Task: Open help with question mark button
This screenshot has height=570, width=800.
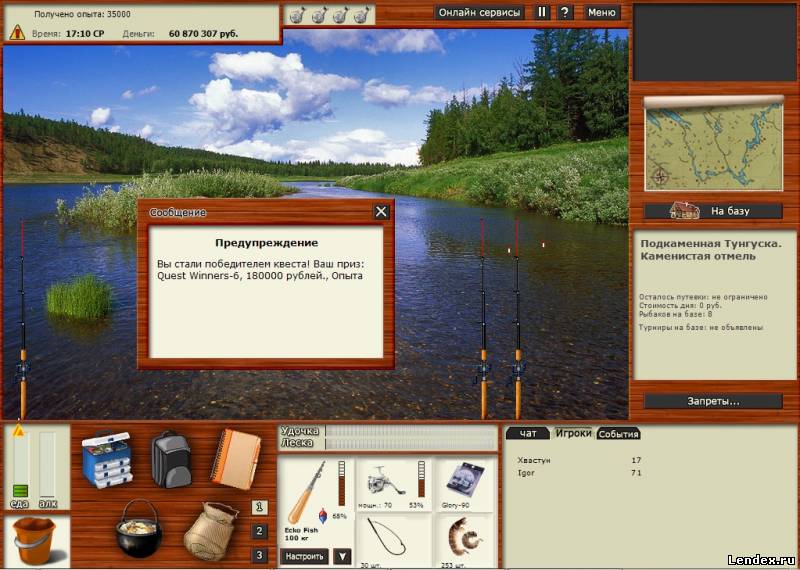Action: click(x=564, y=12)
